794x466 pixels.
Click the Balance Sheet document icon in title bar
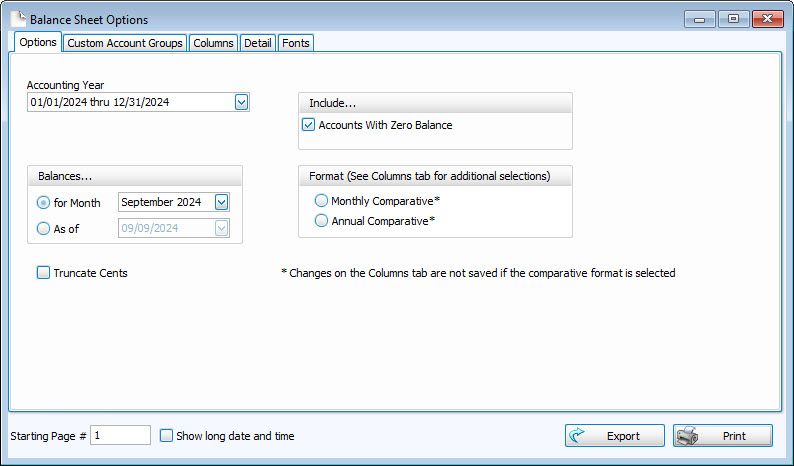tap(18, 19)
